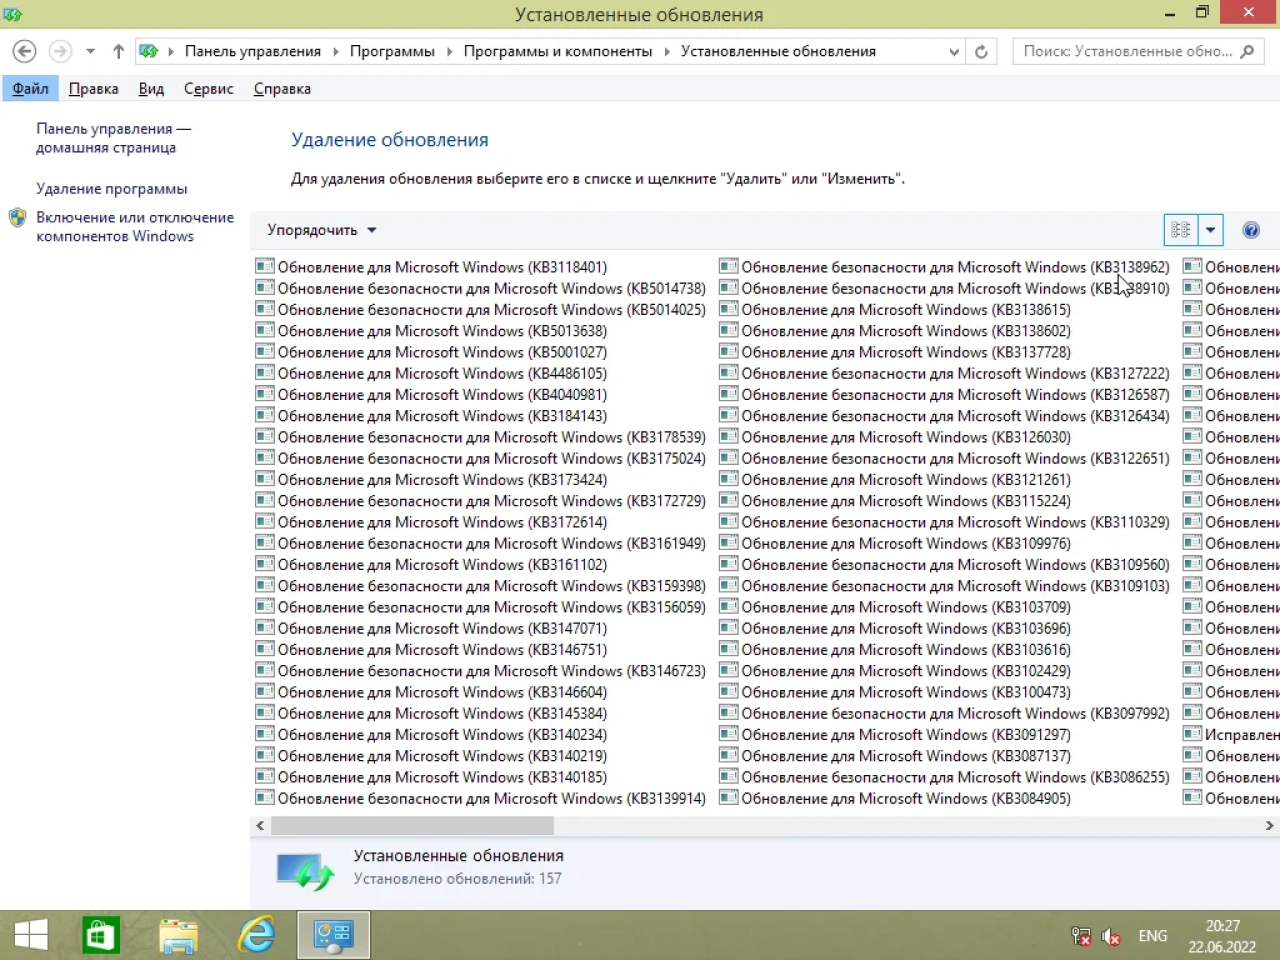The width and height of the screenshot is (1280, 960).
Task: Open the Вид menu
Action: 151,88
